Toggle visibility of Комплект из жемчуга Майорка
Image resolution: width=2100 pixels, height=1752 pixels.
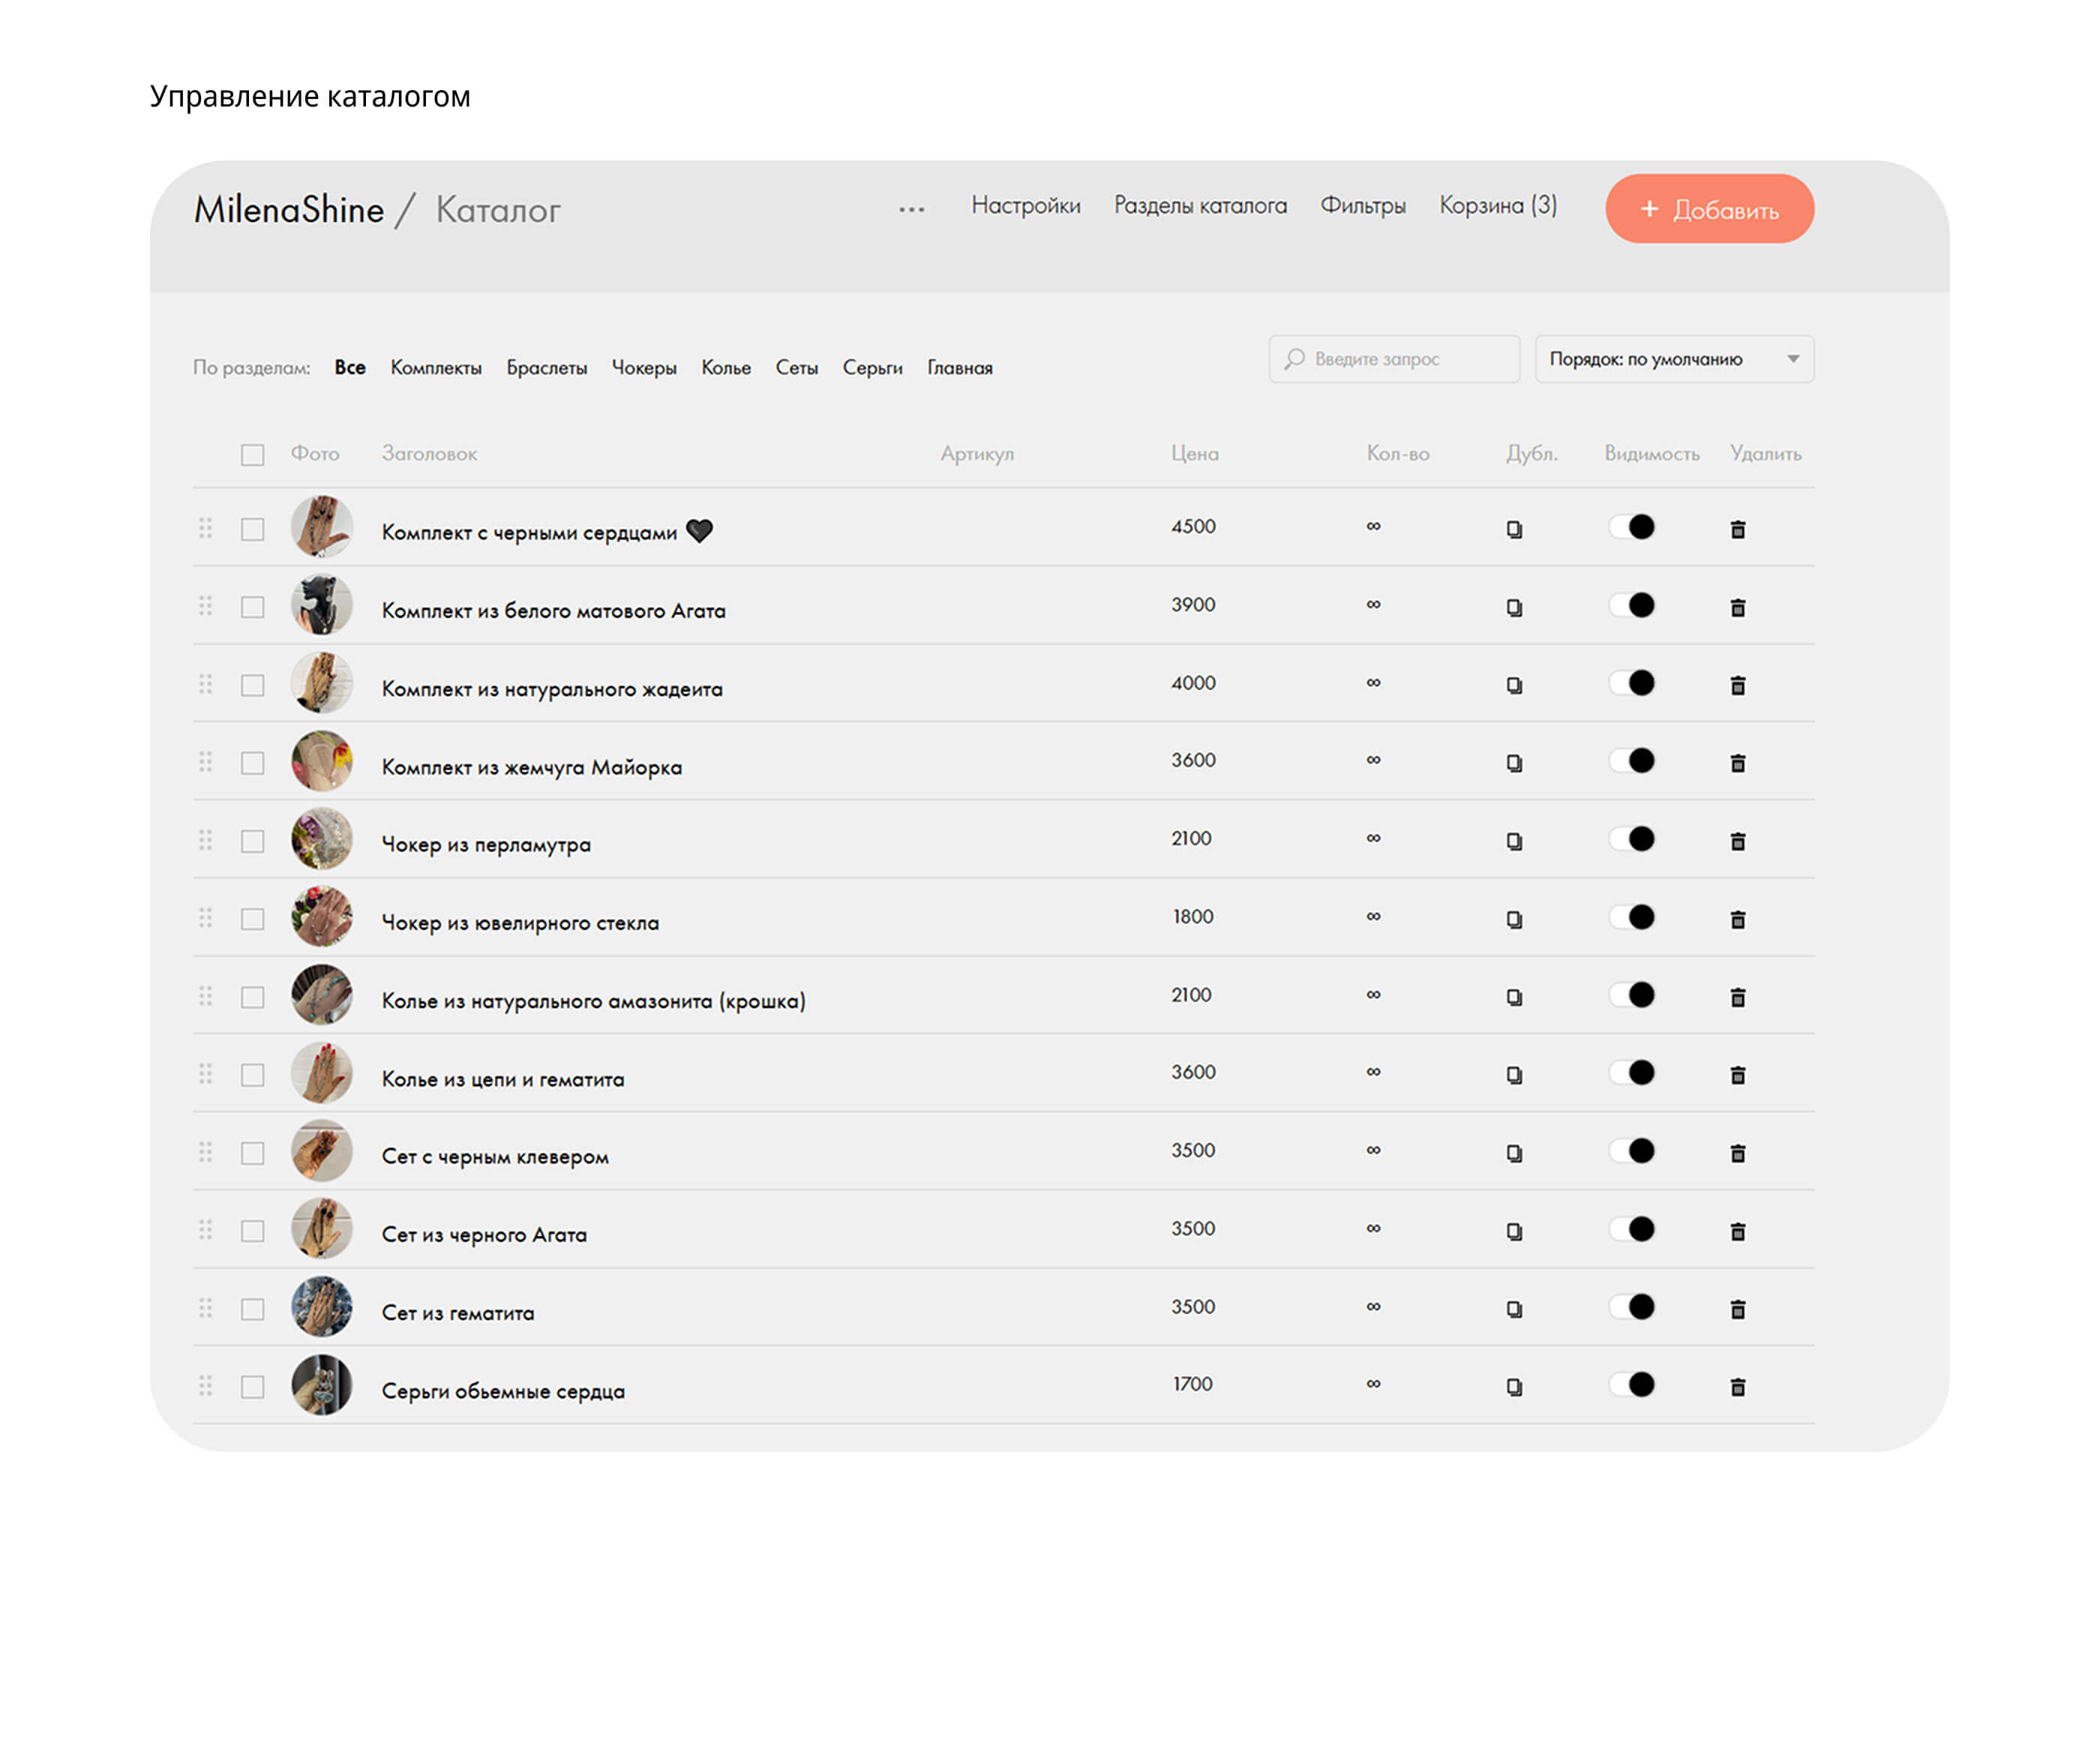pyautogui.click(x=1632, y=761)
